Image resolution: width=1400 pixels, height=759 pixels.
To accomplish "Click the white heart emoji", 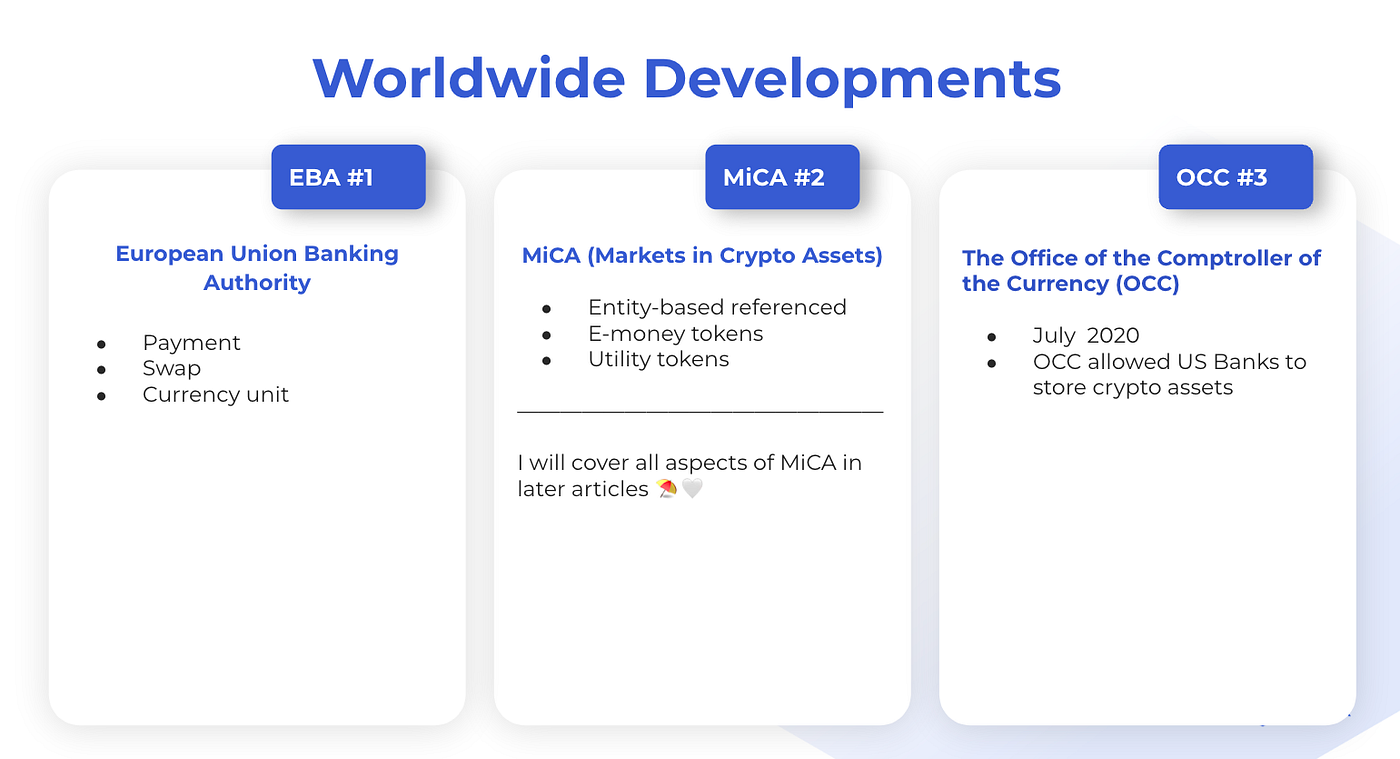I will coord(692,489).
